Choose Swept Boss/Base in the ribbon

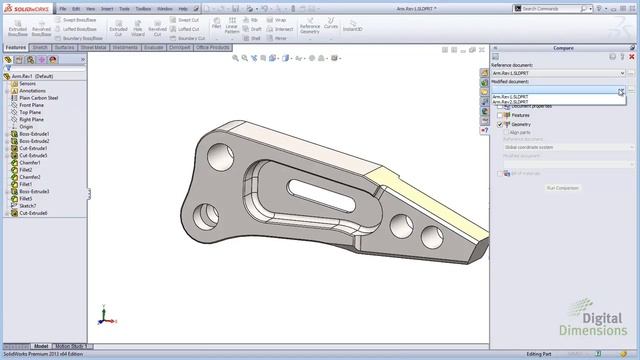[x=76, y=20]
